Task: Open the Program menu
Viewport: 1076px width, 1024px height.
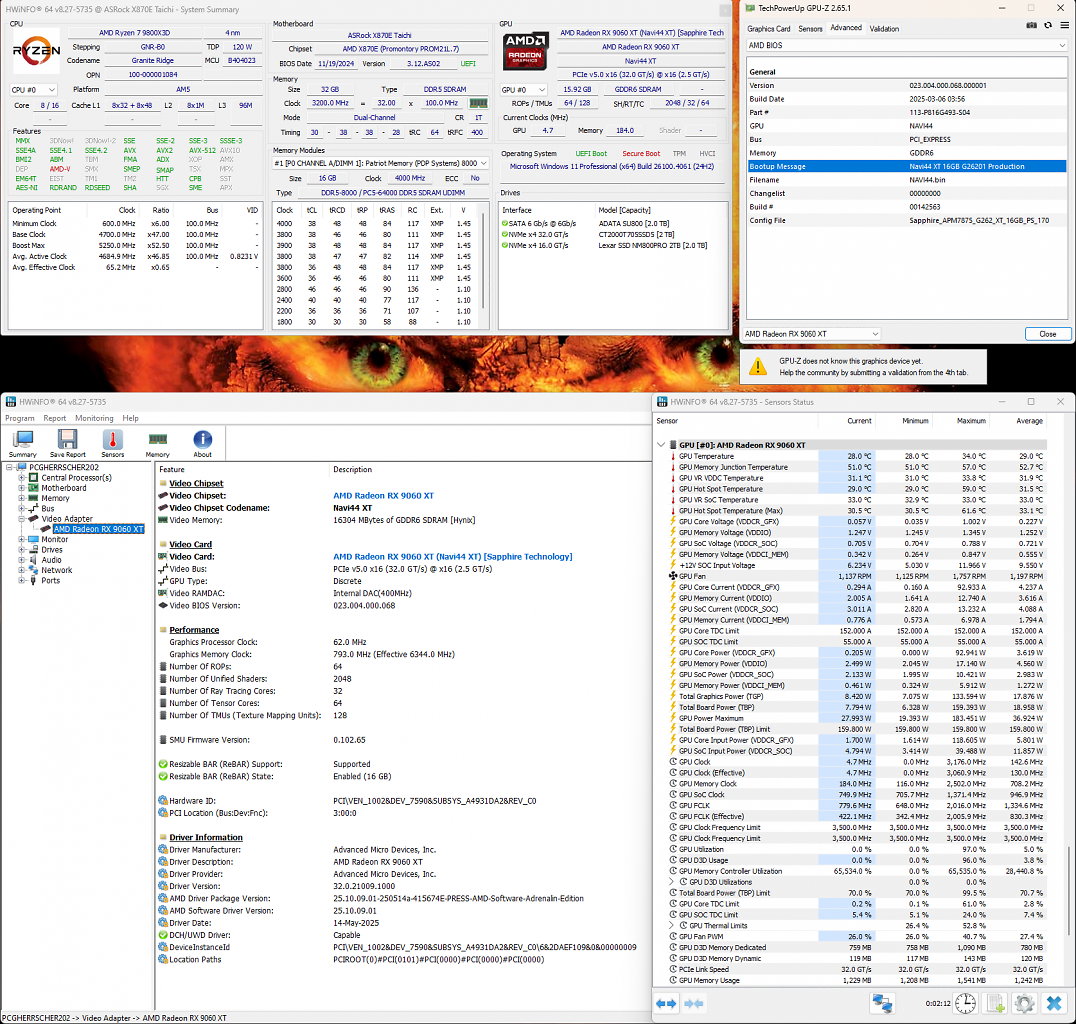Action: click(20, 418)
